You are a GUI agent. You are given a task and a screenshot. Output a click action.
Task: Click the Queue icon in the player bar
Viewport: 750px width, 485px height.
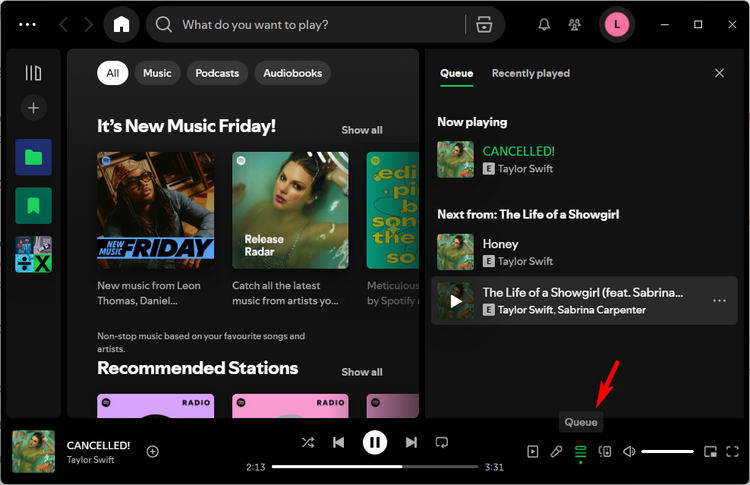[580, 452]
